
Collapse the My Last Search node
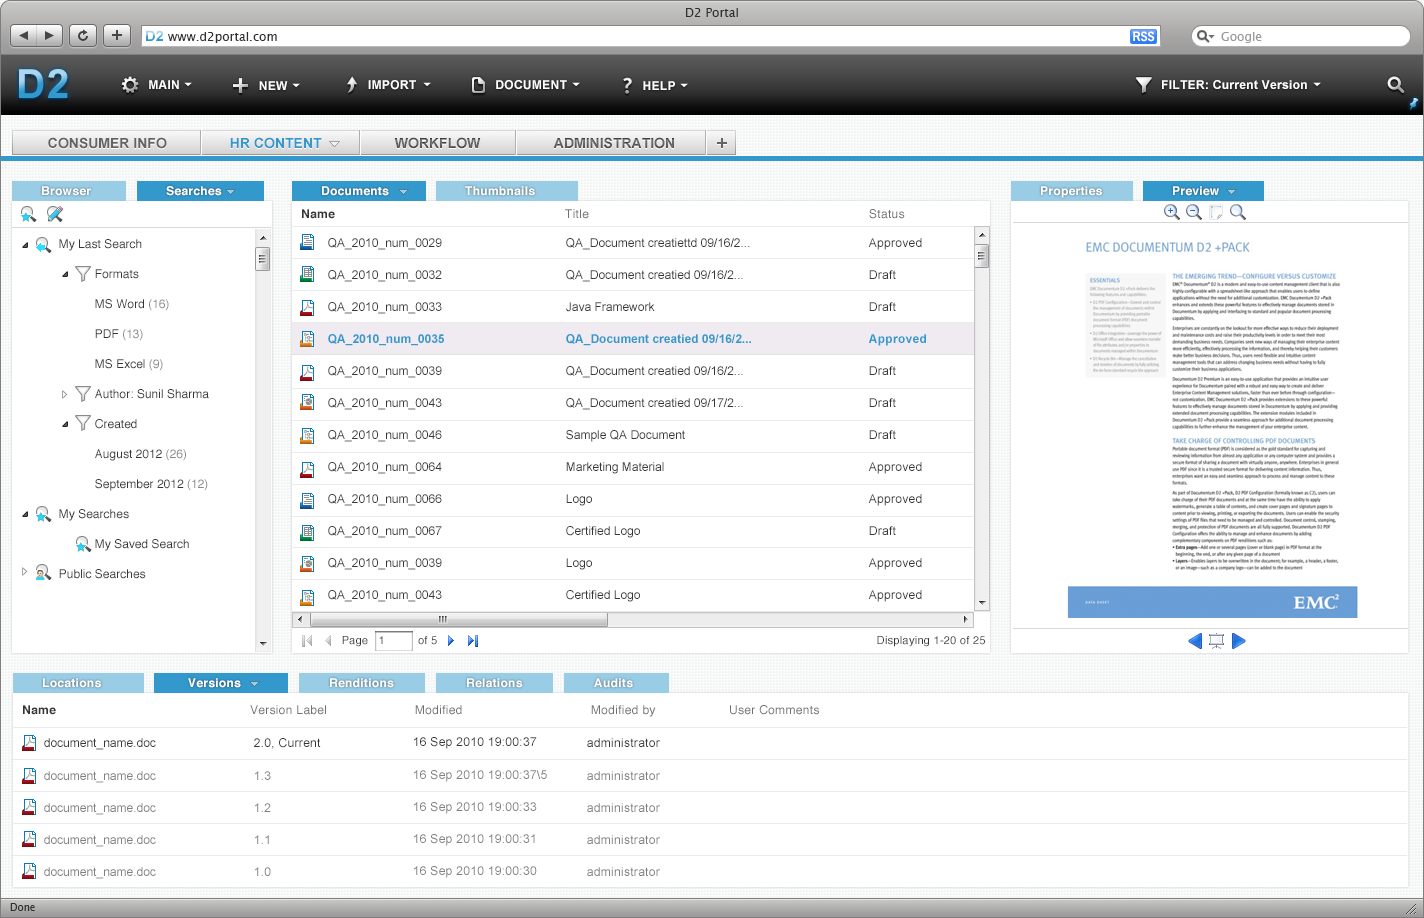click(x=25, y=245)
